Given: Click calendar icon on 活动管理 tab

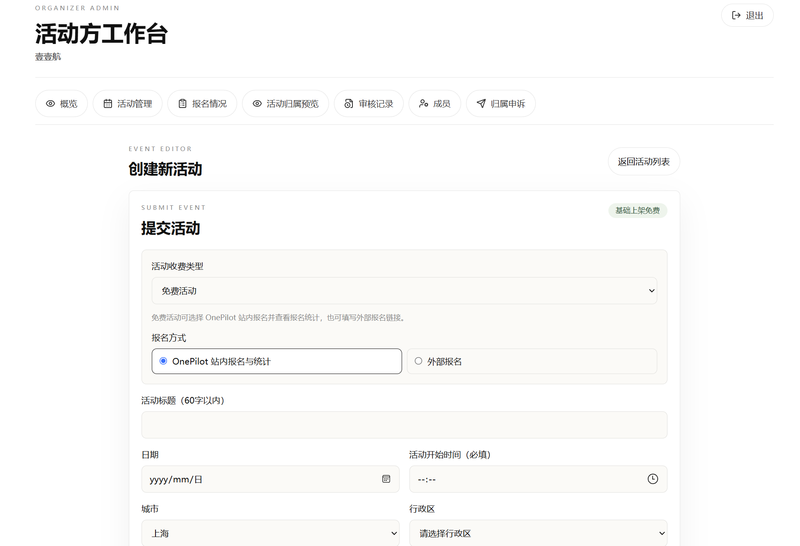Looking at the screenshot, I should click(x=108, y=104).
